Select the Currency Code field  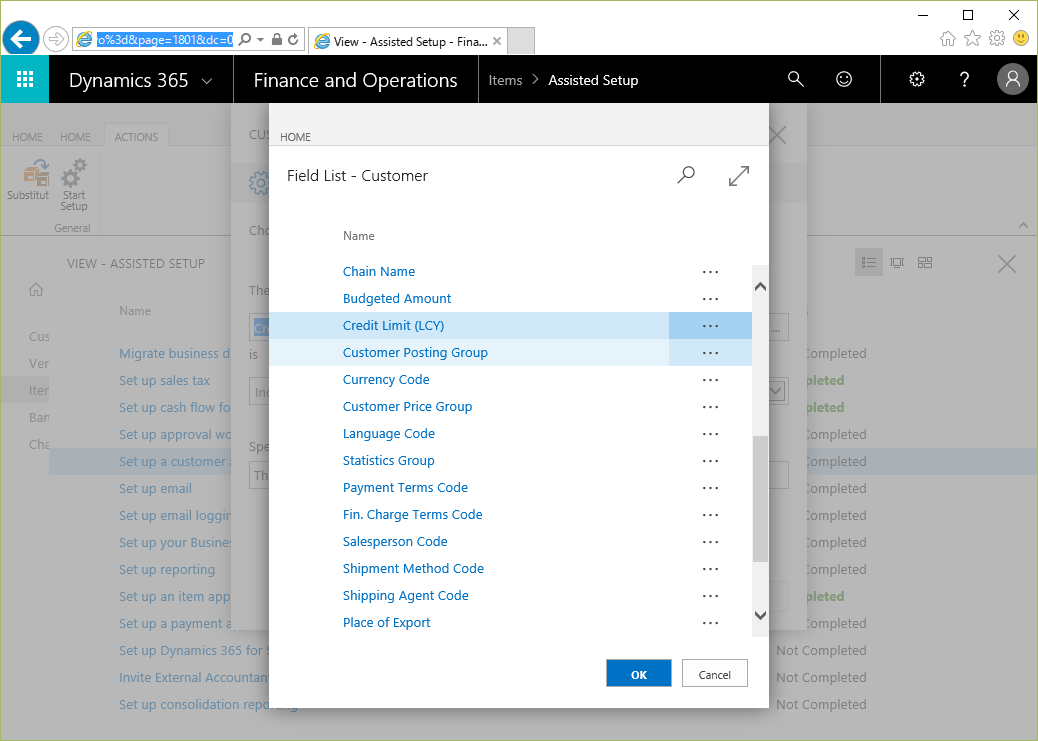(x=386, y=380)
